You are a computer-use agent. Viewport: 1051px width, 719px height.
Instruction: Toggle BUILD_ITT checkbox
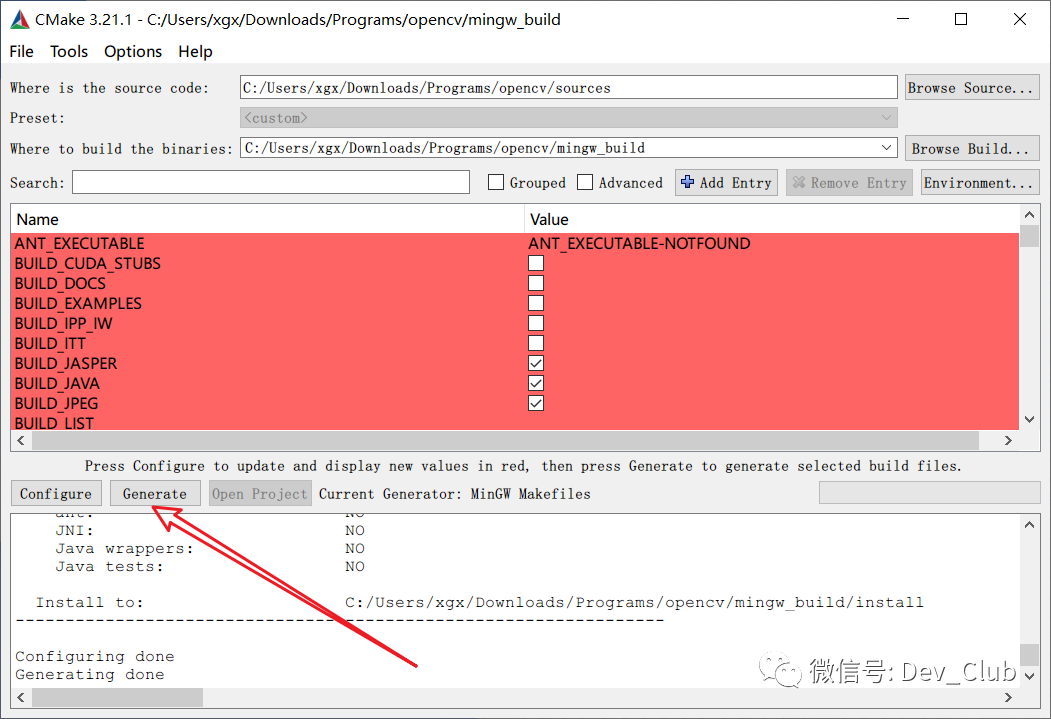coord(536,343)
